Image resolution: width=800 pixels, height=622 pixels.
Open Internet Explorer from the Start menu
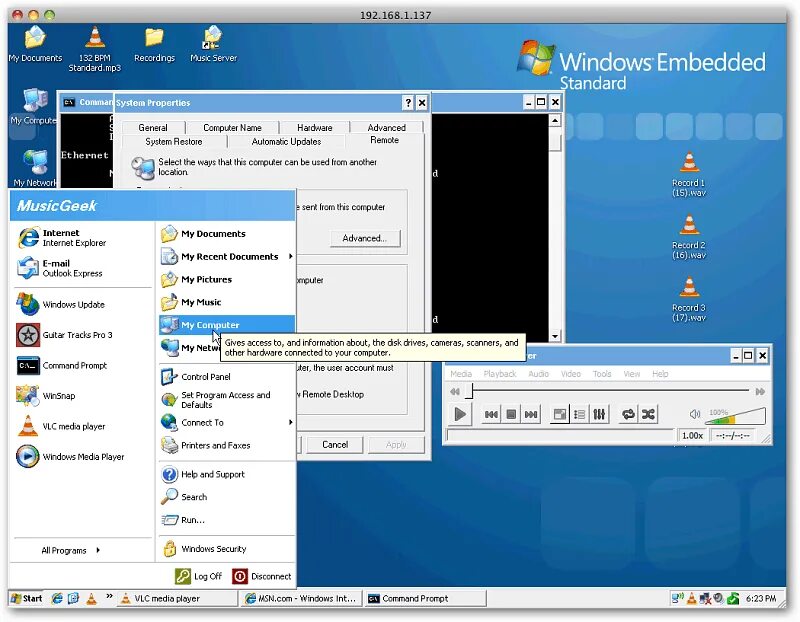pyautogui.click(x=82, y=238)
